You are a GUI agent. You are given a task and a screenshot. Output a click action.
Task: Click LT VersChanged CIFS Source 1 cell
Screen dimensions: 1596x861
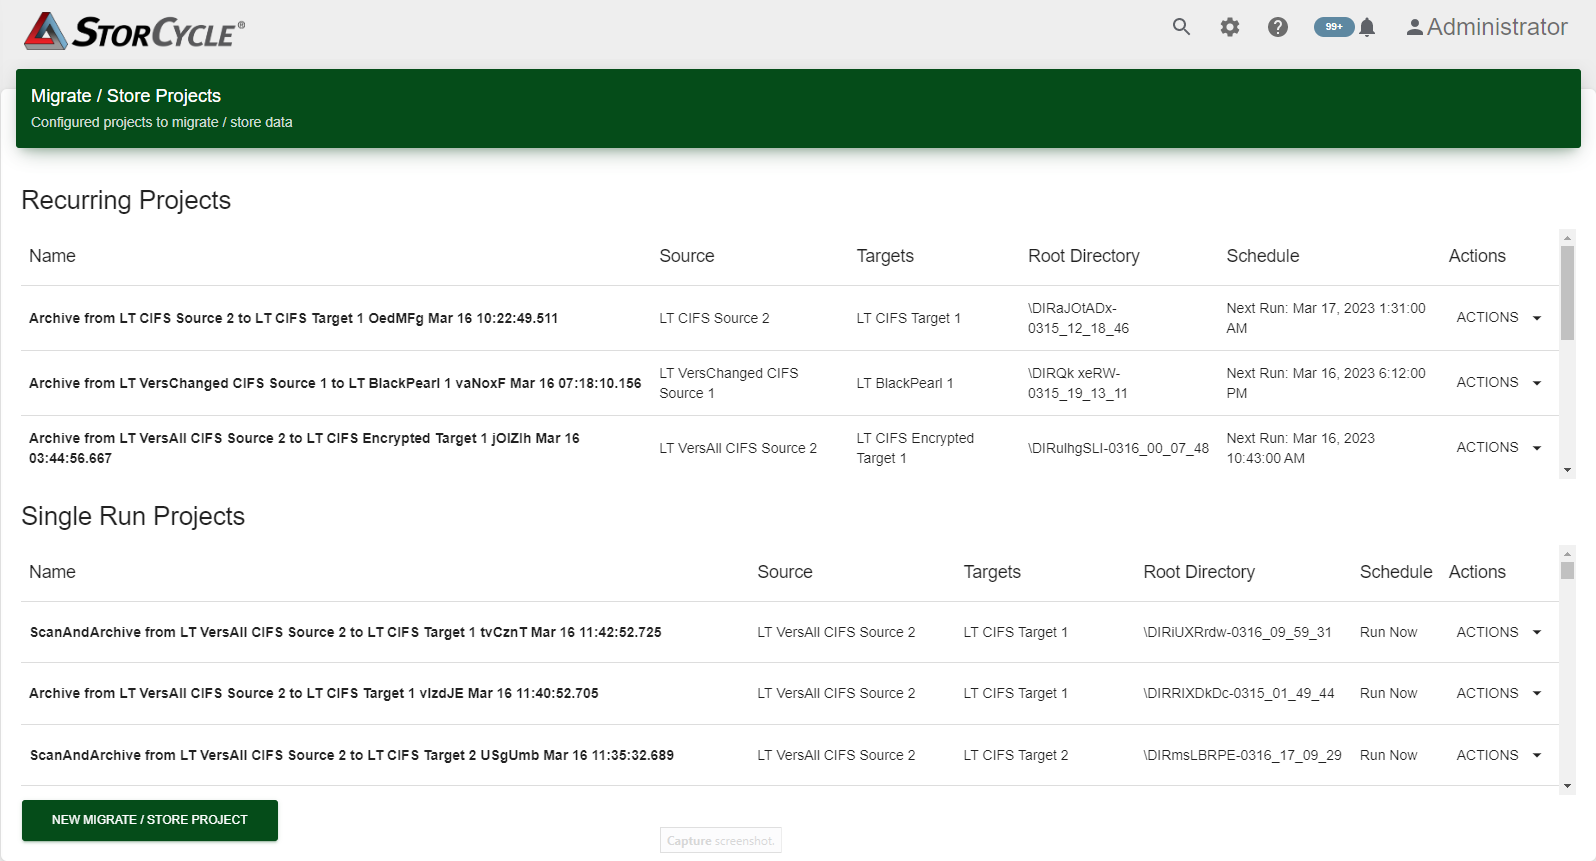click(729, 383)
